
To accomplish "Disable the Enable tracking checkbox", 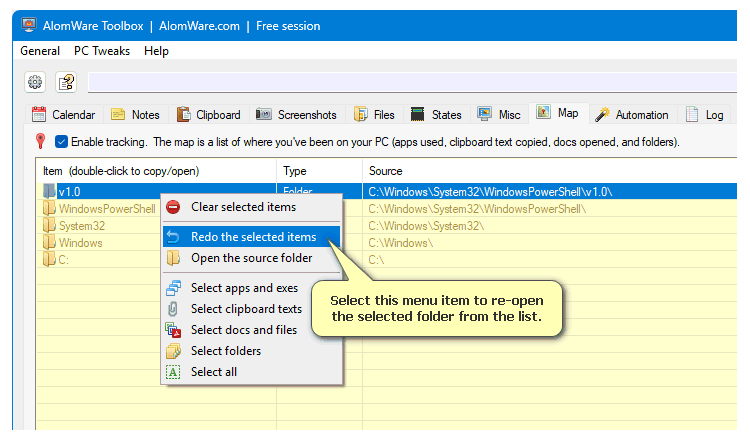I will pos(62,142).
